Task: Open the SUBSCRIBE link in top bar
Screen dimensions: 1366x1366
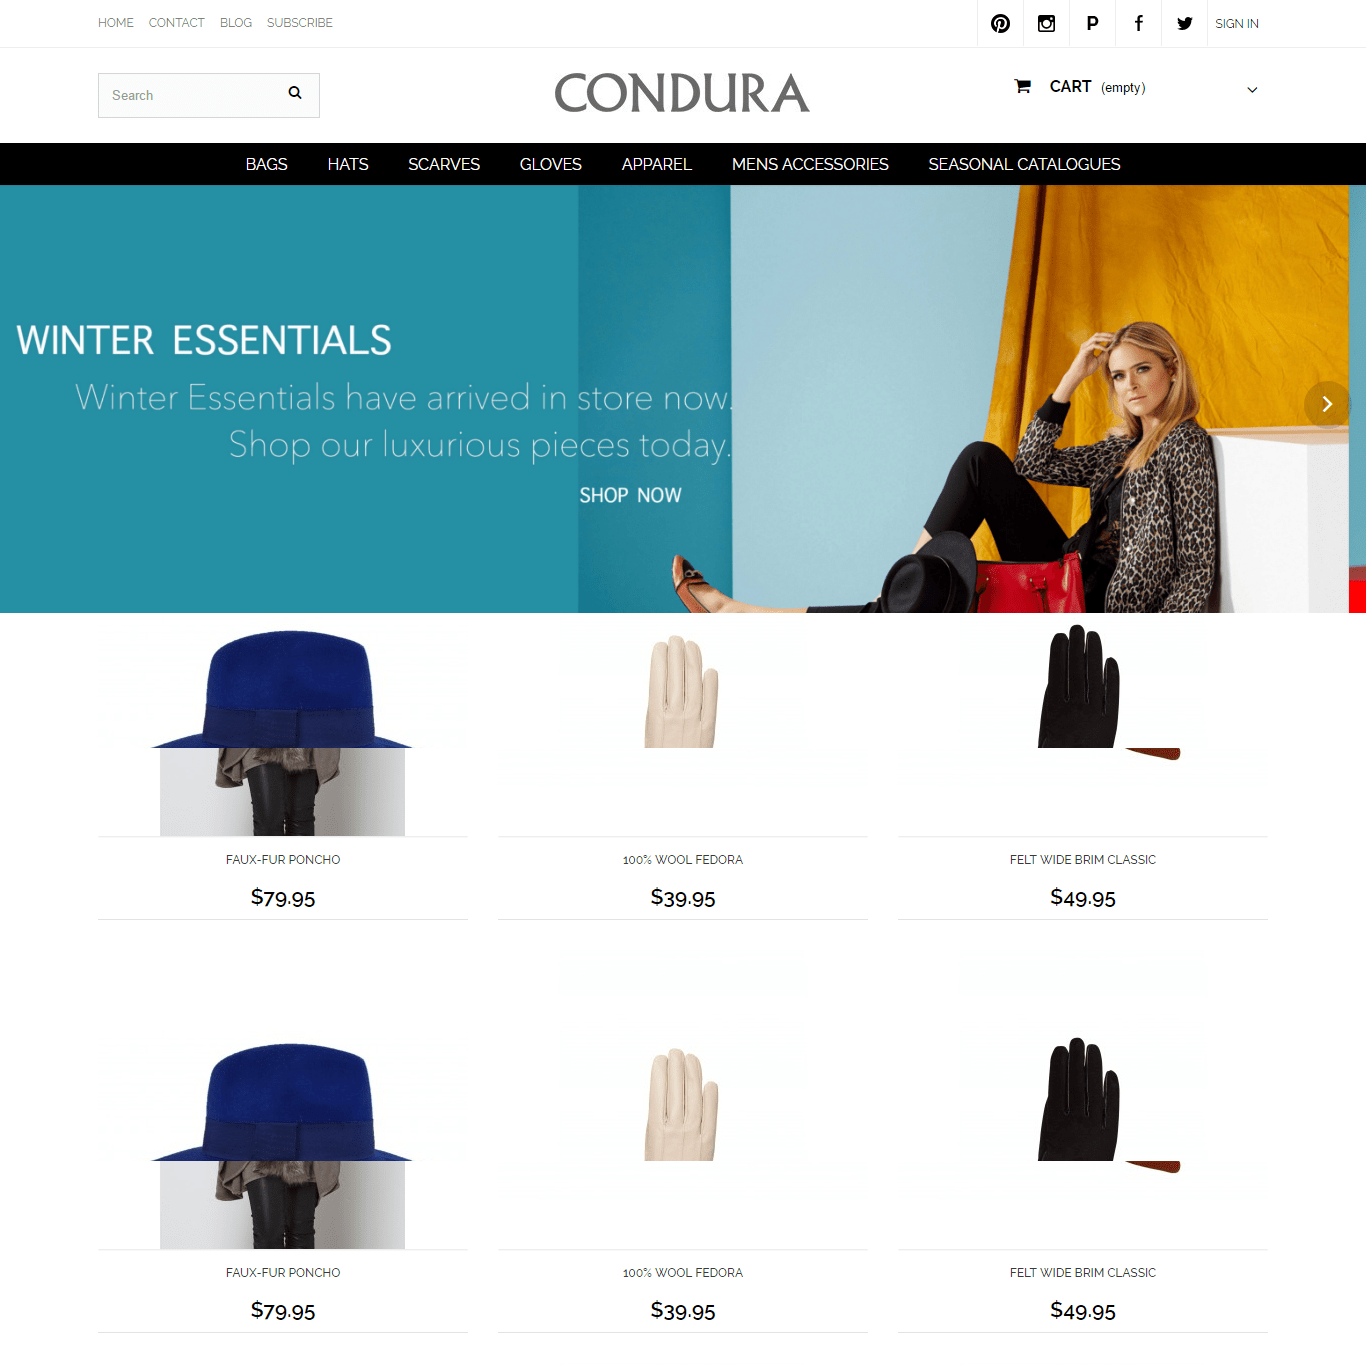Action: 300,23
